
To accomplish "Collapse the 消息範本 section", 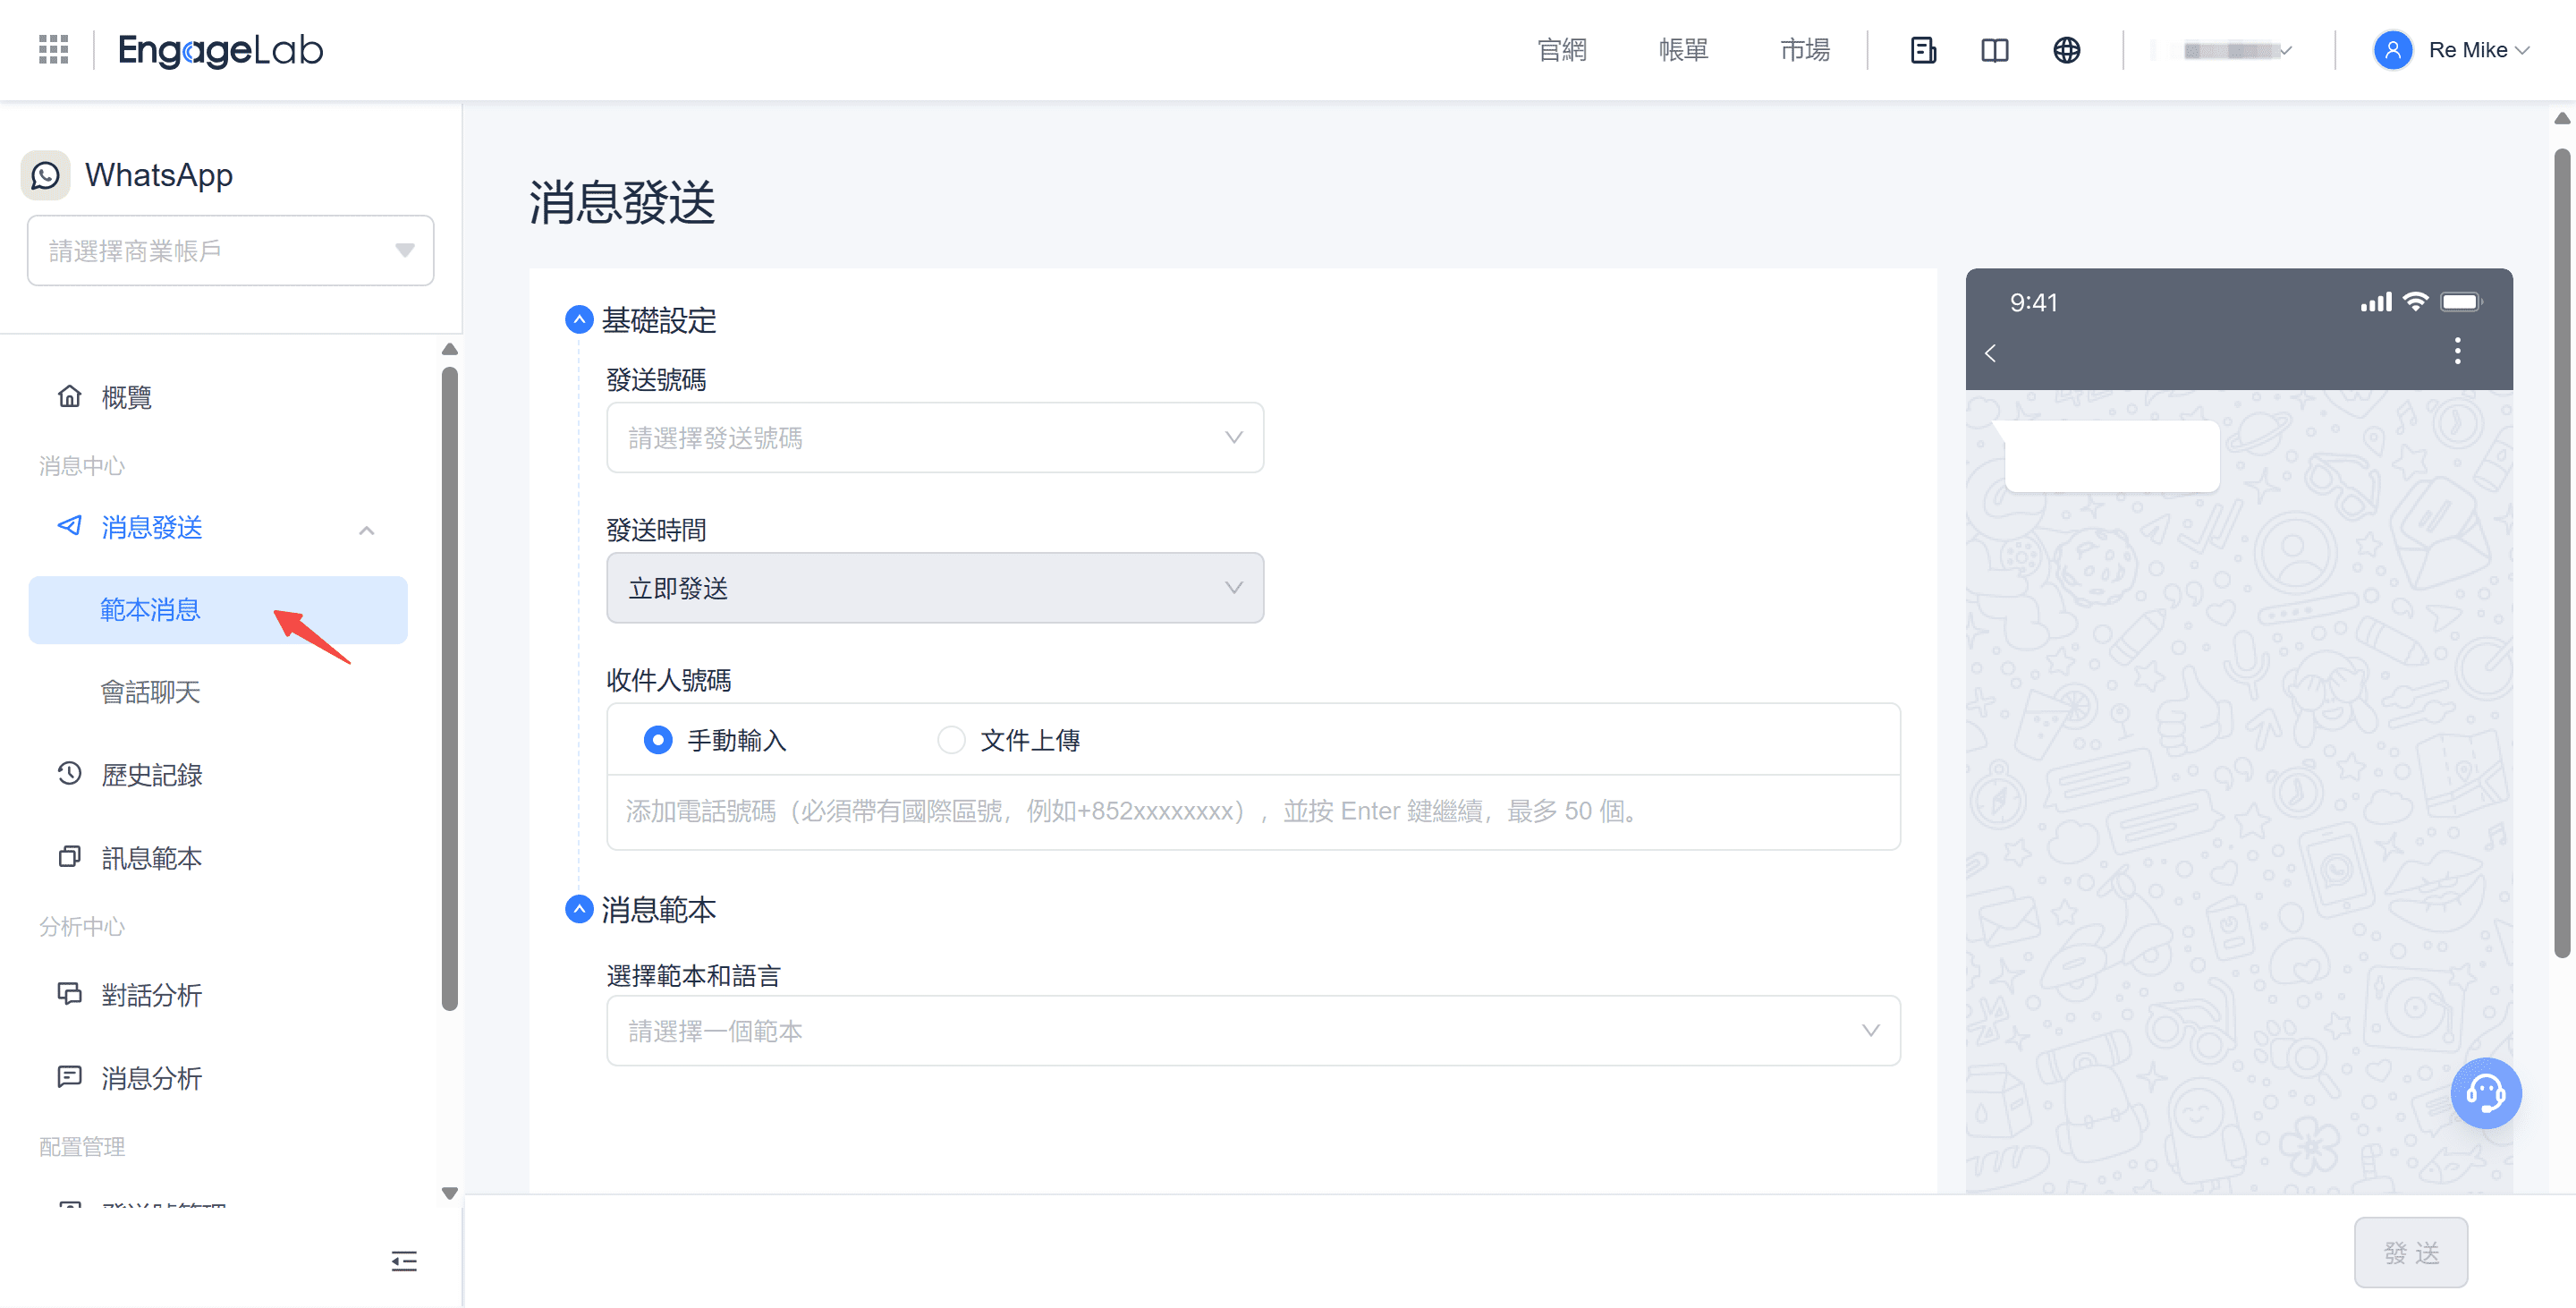I will click(579, 909).
